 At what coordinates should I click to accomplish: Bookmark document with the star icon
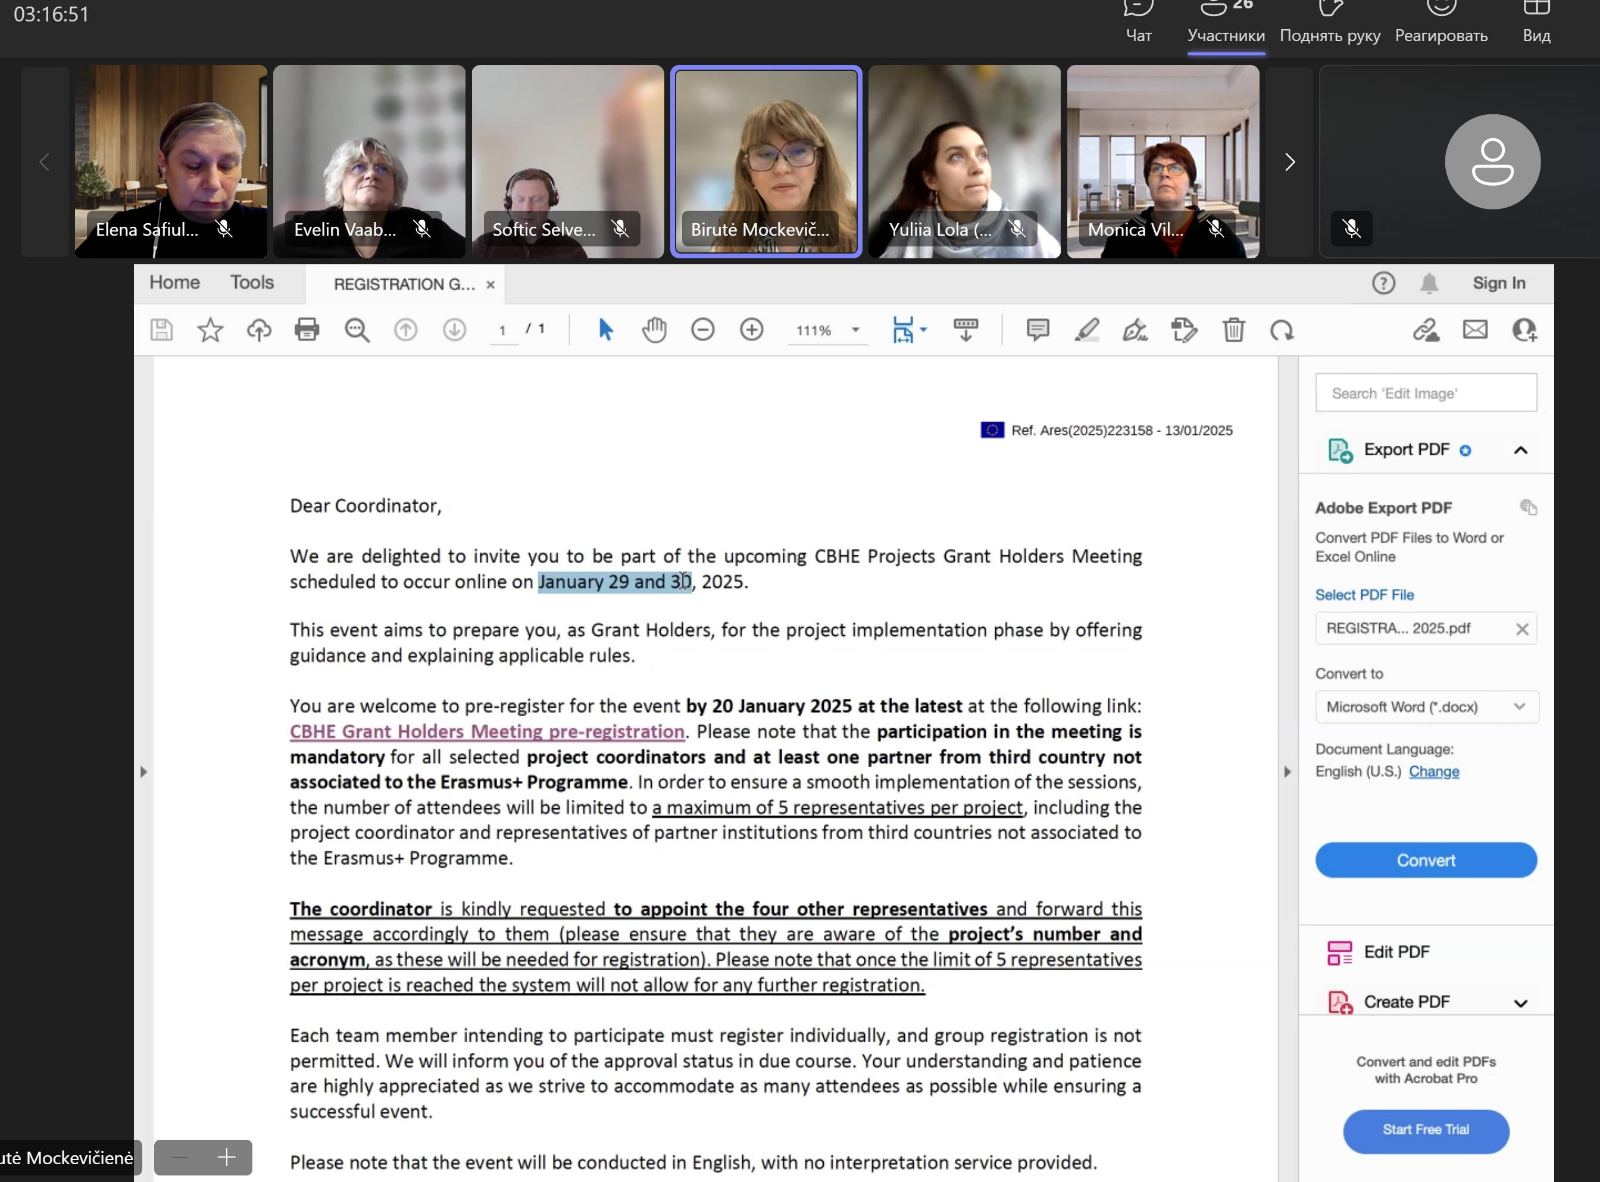tap(210, 330)
